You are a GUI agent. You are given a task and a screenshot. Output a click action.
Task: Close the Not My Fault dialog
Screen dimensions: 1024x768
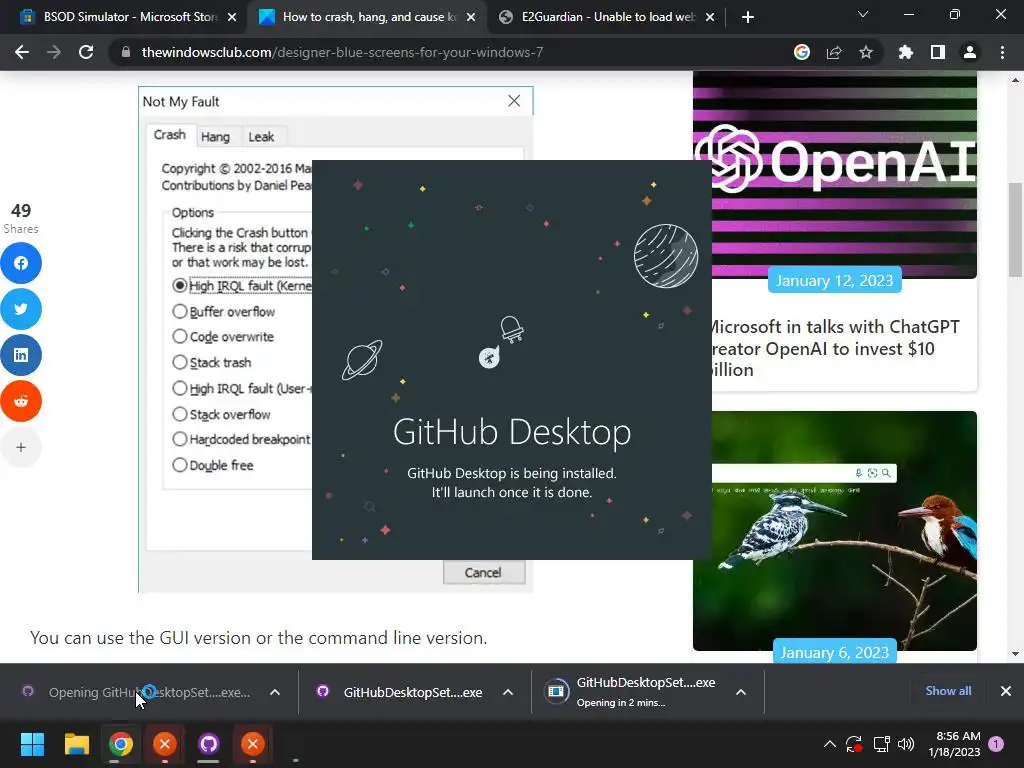point(514,101)
